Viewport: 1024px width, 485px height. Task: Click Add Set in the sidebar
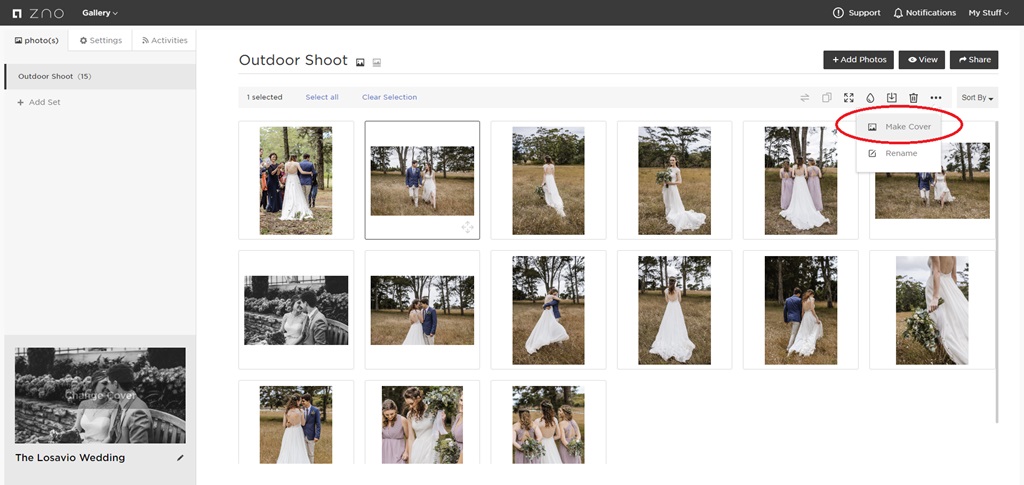coord(39,102)
